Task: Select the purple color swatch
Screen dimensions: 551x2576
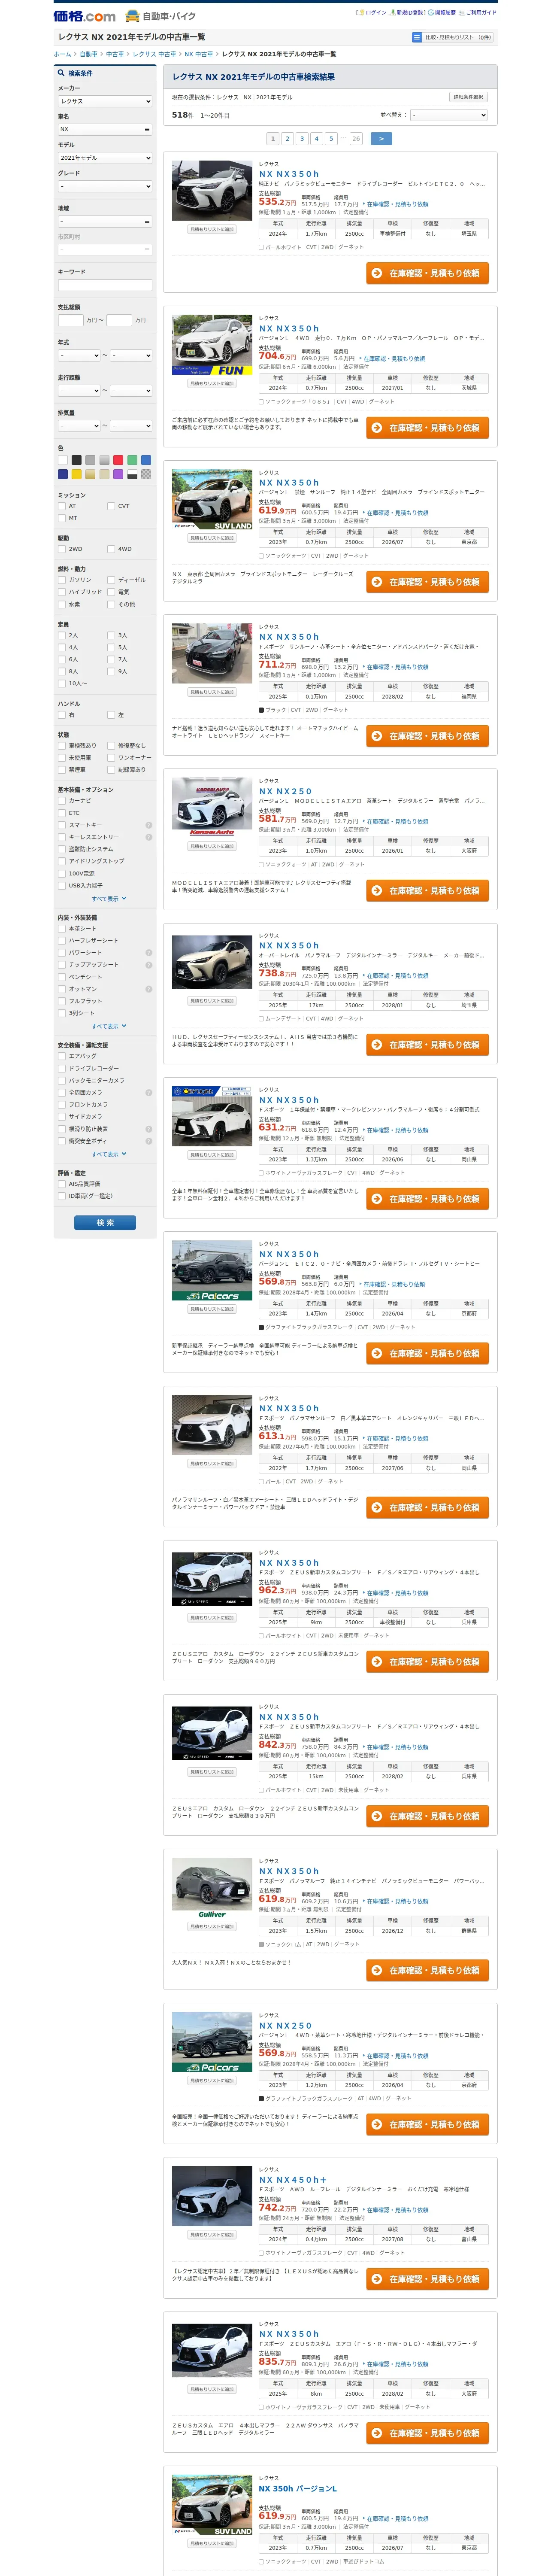Action: tap(118, 474)
